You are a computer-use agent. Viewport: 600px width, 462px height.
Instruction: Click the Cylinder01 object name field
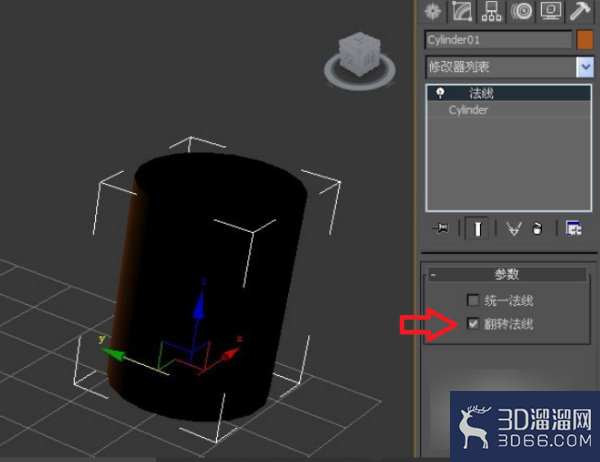coord(498,40)
